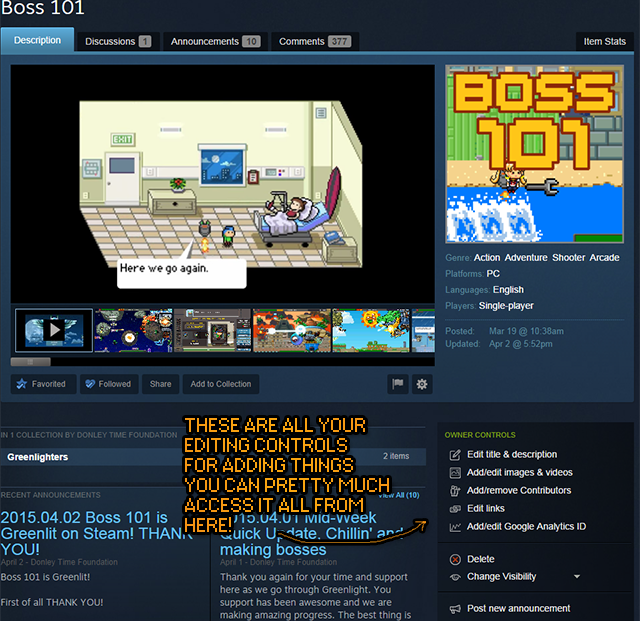Click Edit title & description
The width and height of the screenshot is (640, 621).
pos(512,454)
